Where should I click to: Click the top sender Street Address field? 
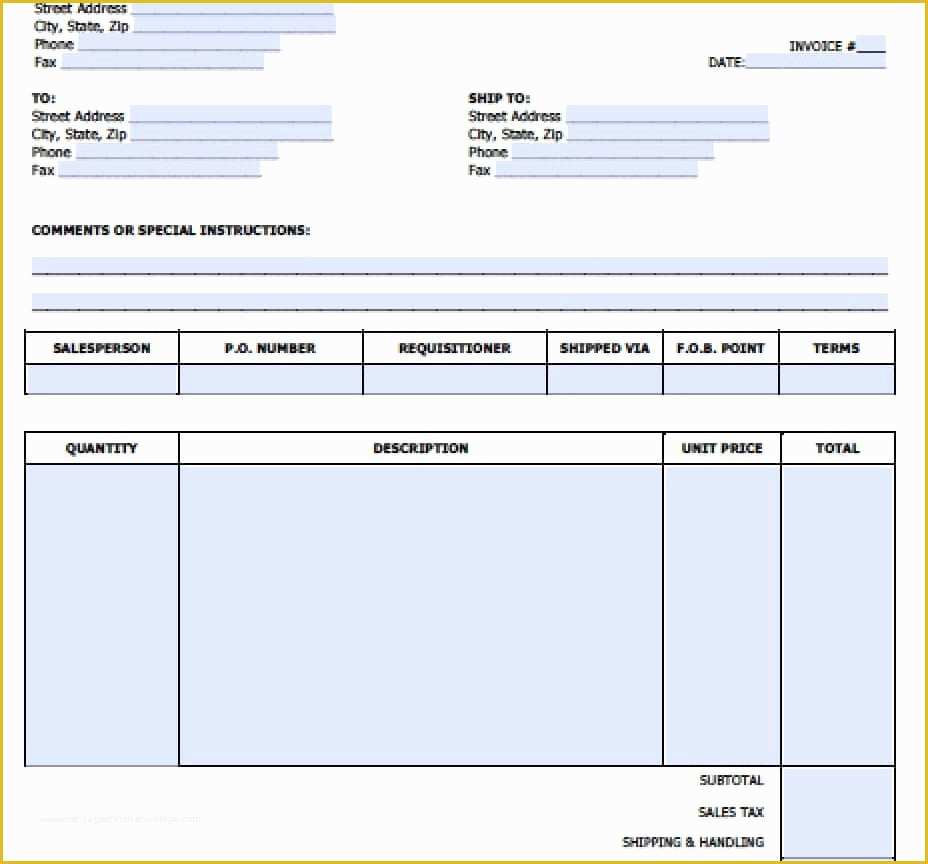[232, 8]
